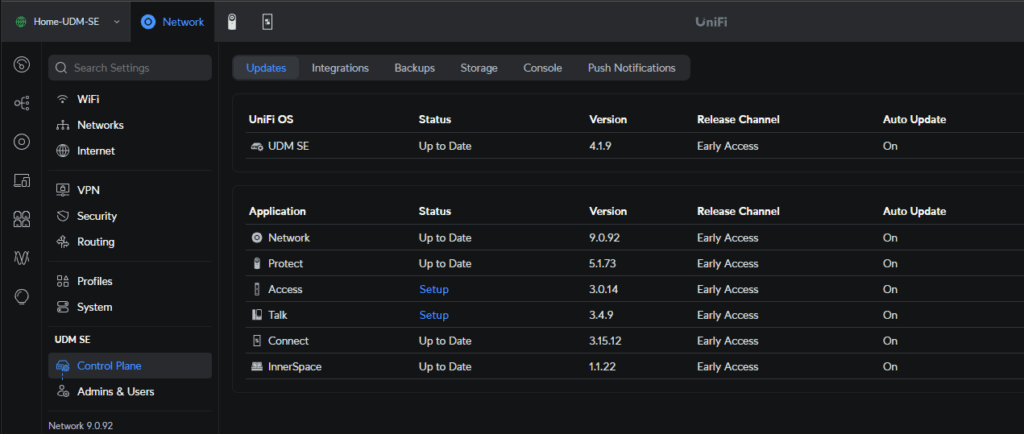Open the client devices icon in left rail
The width and height of the screenshot is (1024, 434).
pyautogui.click(x=22, y=181)
